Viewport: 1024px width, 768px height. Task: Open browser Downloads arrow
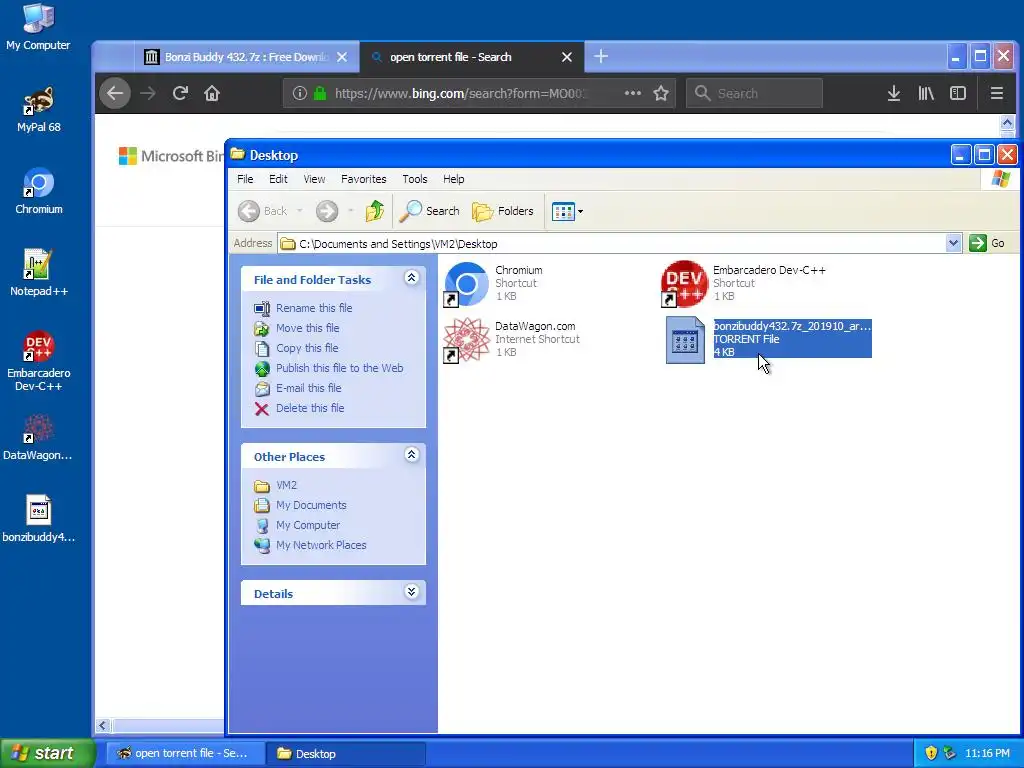tap(894, 93)
